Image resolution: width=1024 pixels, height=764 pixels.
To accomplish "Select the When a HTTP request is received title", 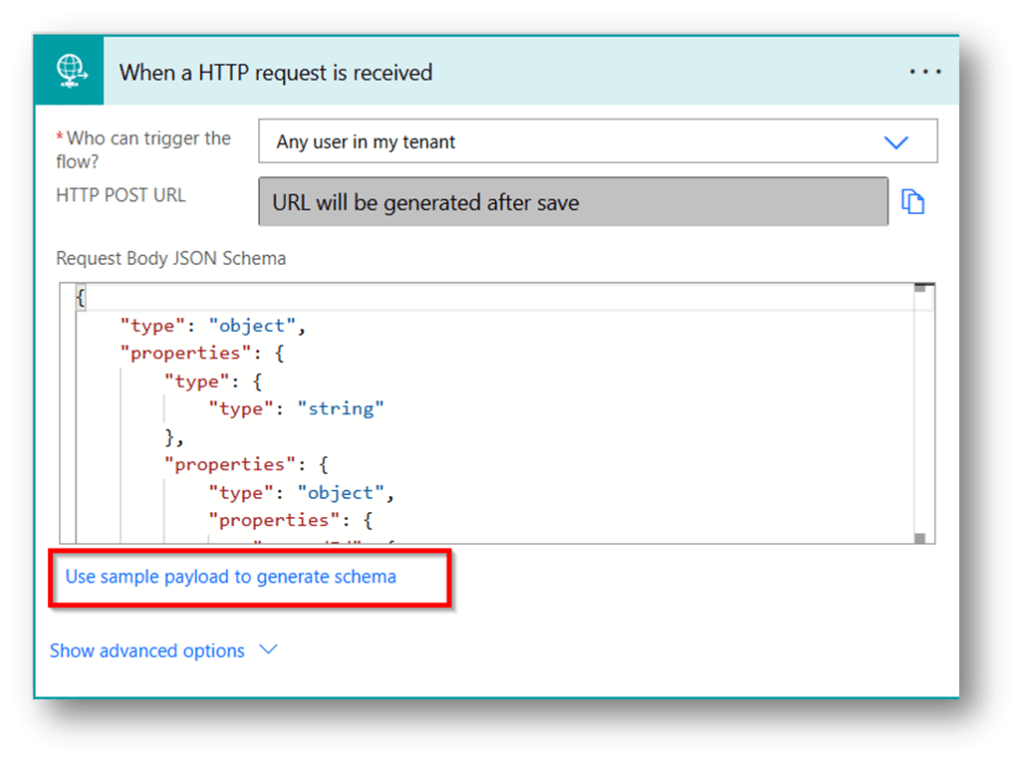I will click(x=276, y=72).
